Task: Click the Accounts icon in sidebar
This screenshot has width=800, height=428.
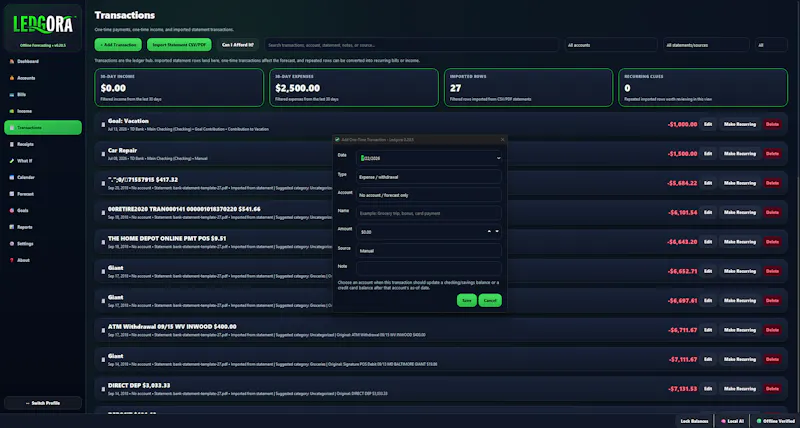Action: point(11,78)
